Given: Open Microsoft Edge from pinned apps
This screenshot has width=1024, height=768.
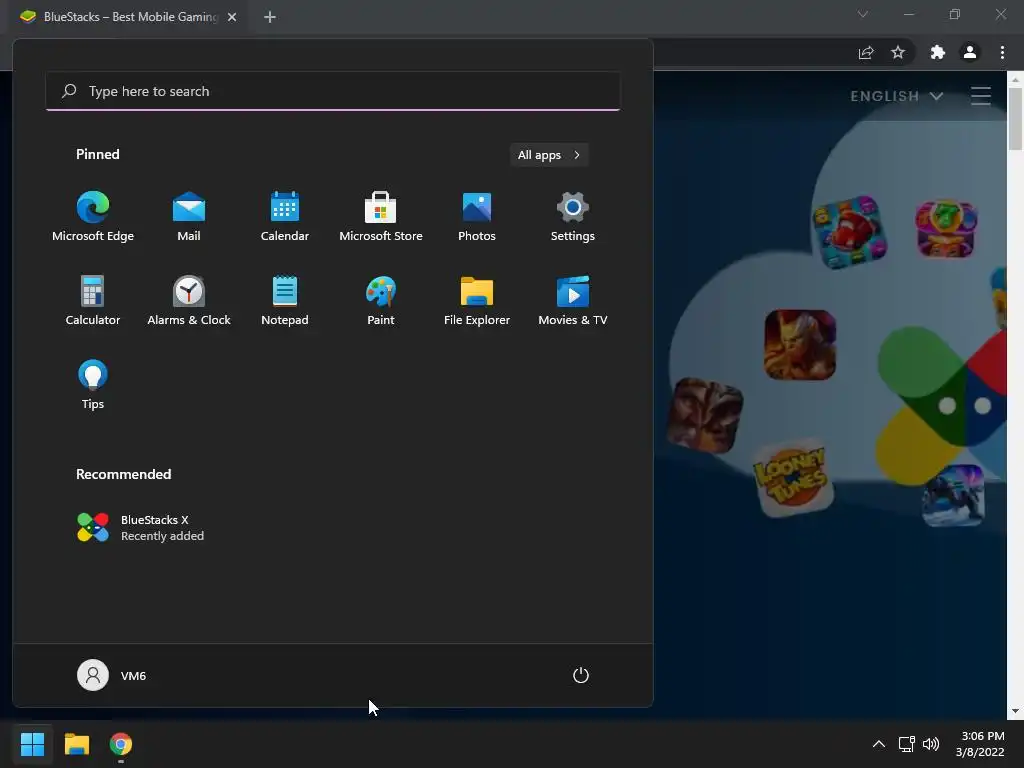Looking at the screenshot, I should pos(93,217).
